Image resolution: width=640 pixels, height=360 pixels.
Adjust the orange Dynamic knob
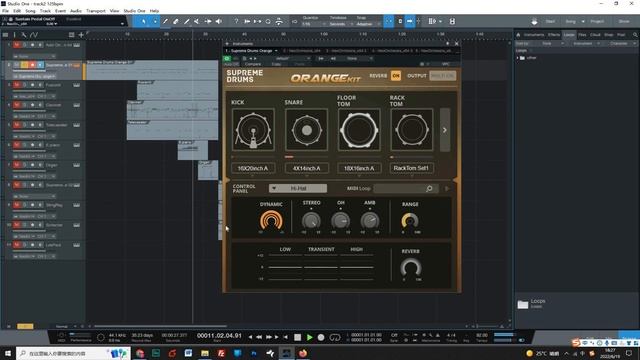[271, 220]
